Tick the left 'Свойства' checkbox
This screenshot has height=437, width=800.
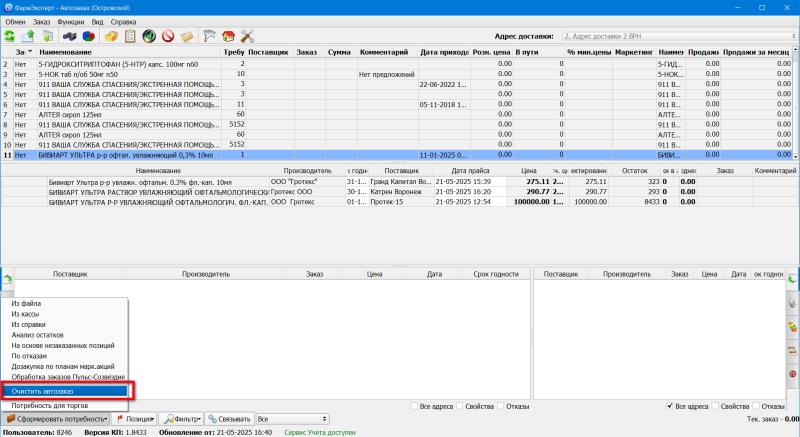click(460, 407)
